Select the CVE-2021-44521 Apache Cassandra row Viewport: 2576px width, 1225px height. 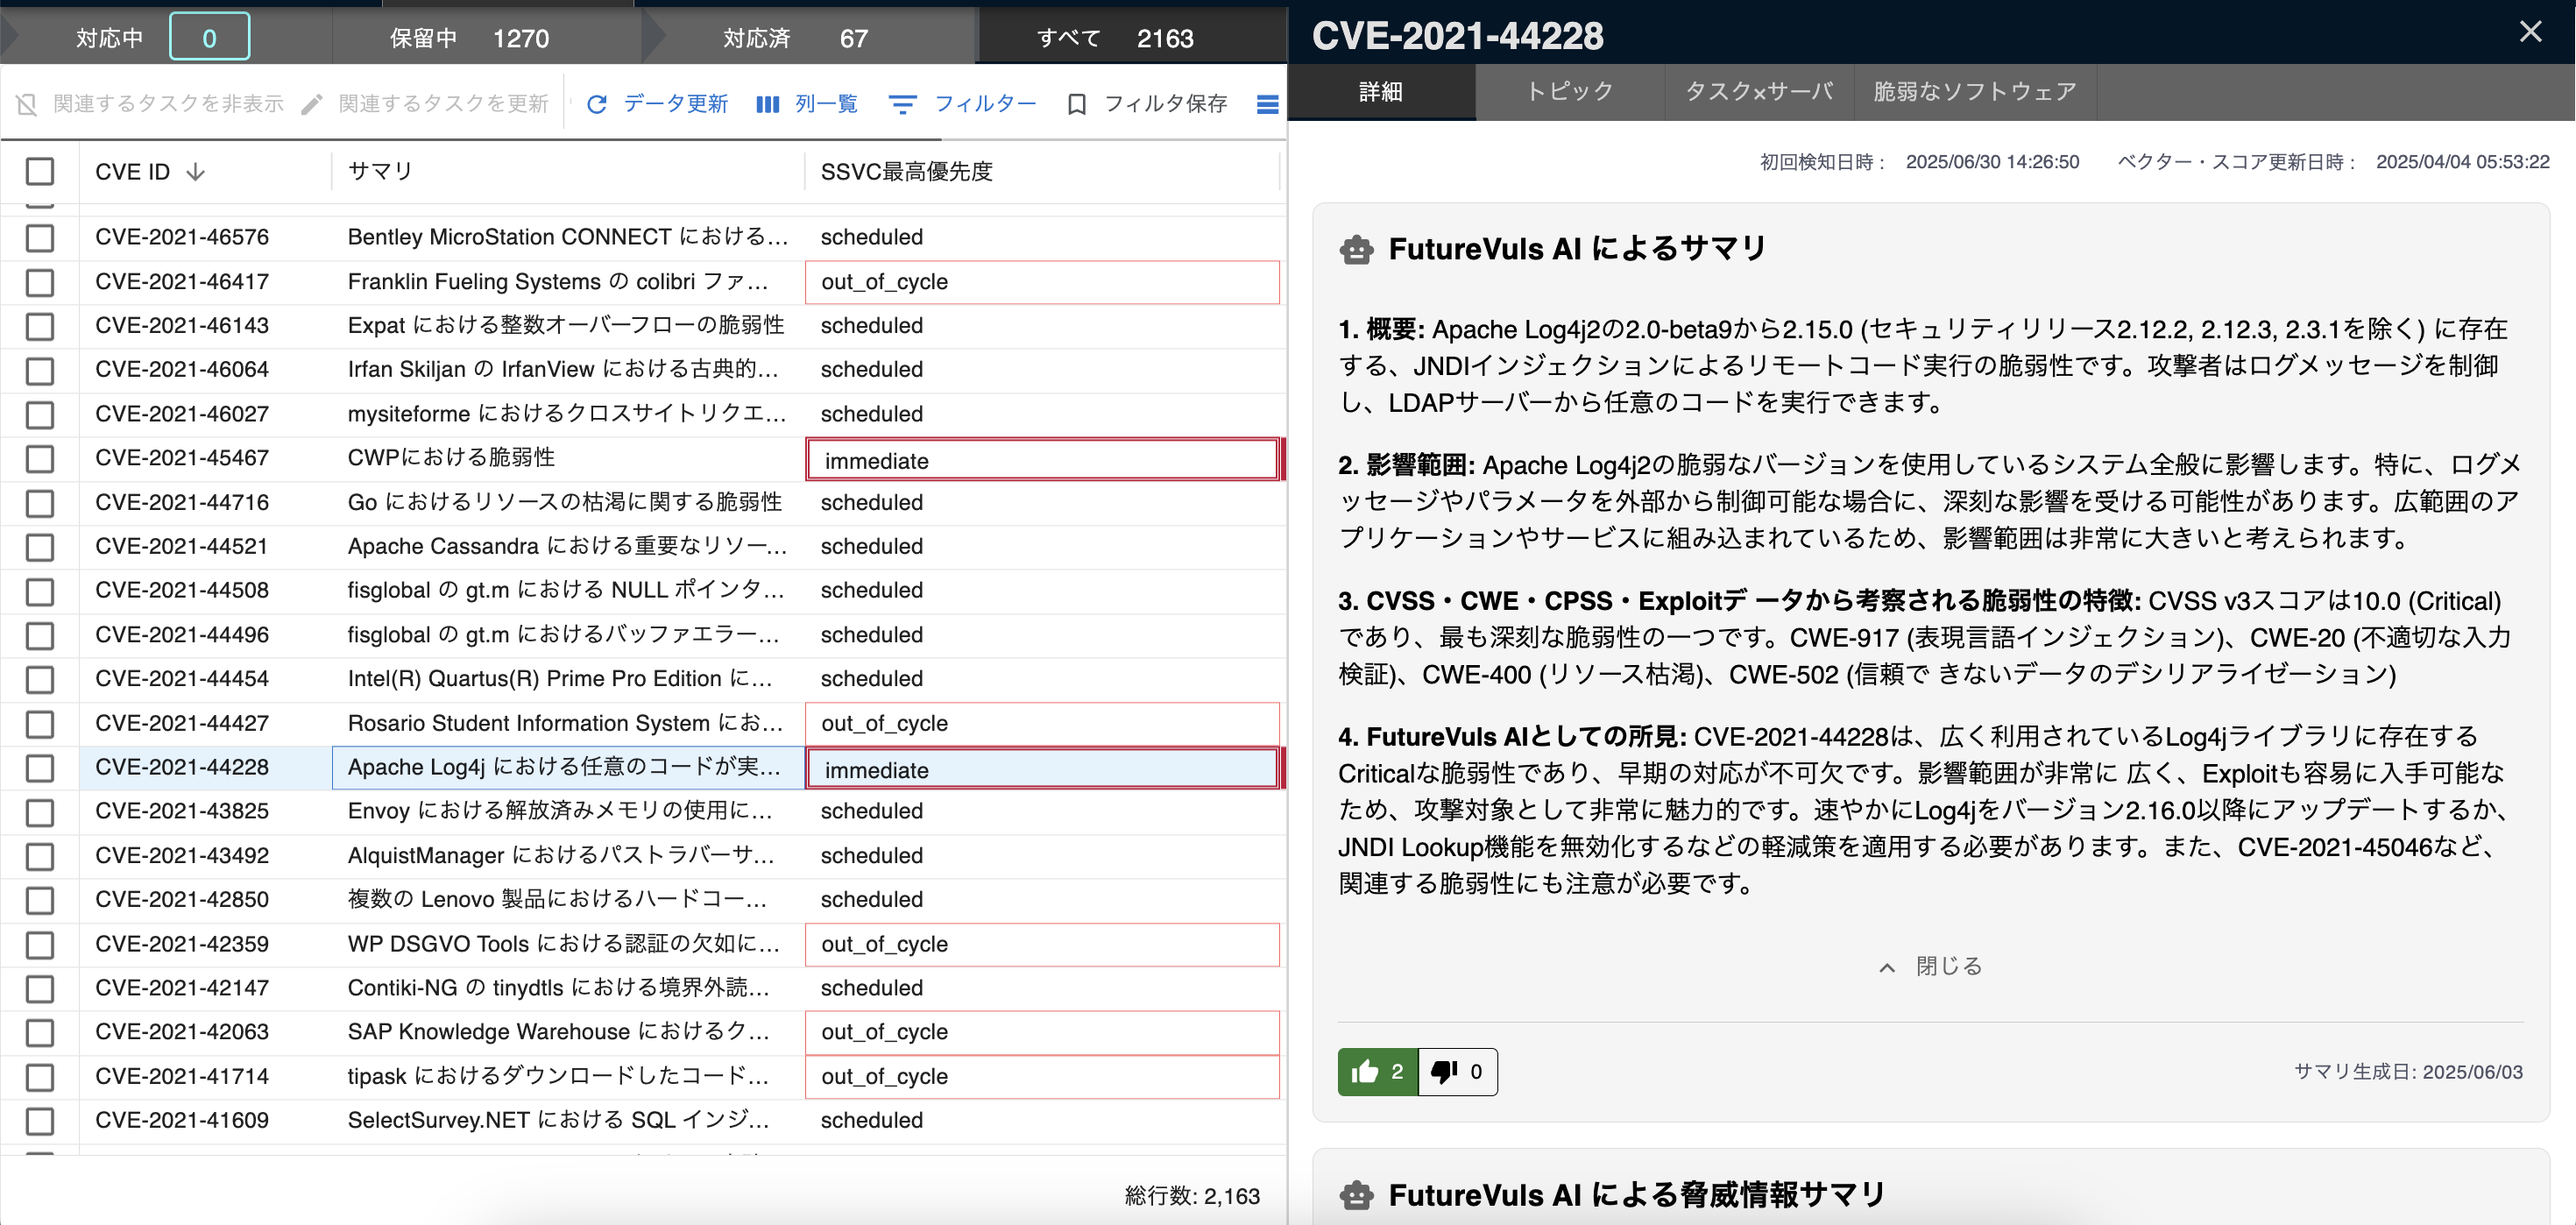(x=643, y=547)
